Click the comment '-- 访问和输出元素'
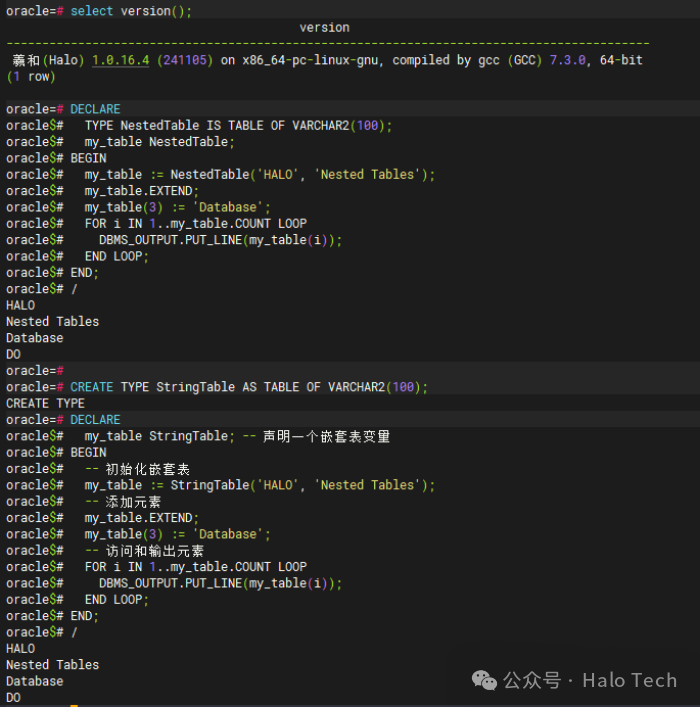Screen dimensions: 700x708 145,551
